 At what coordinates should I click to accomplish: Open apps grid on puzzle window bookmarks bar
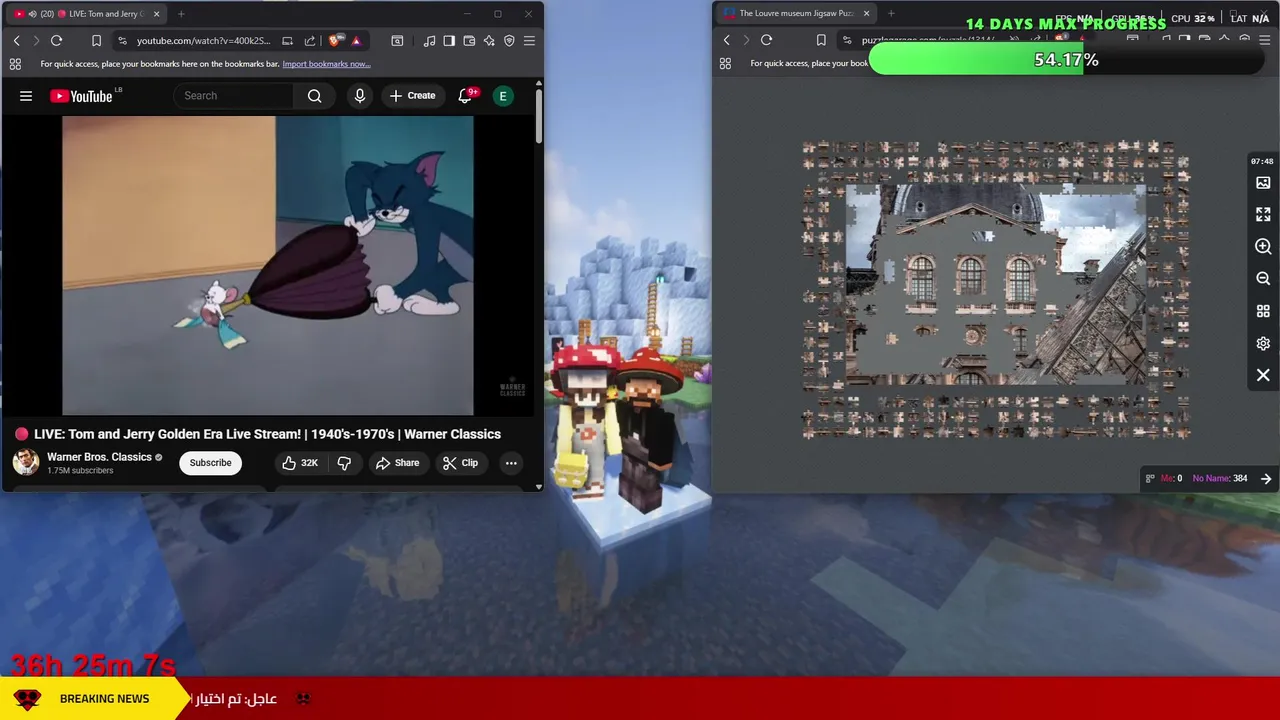[x=725, y=64]
